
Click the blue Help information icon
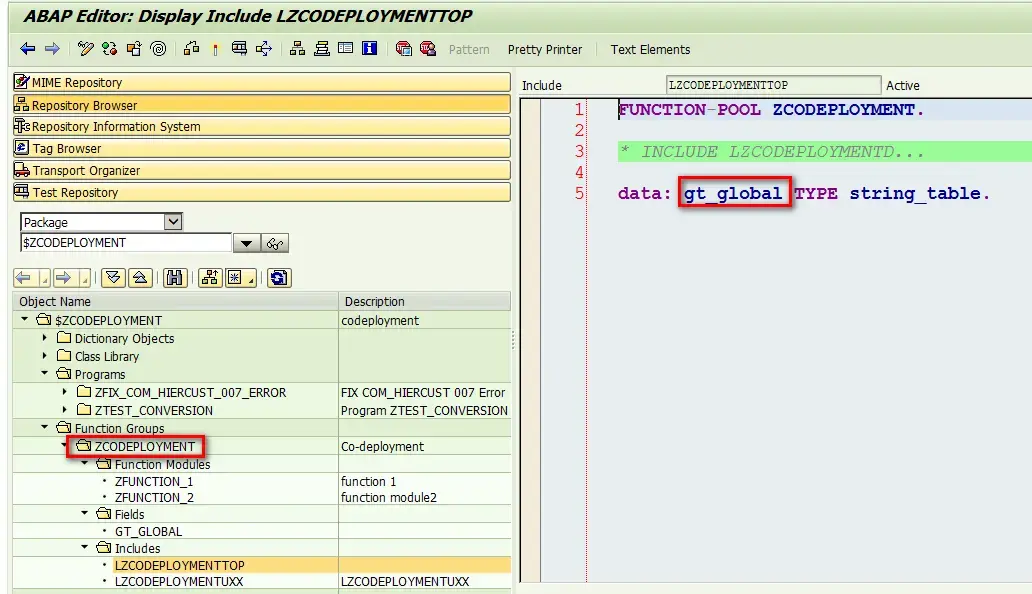point(368,48)
